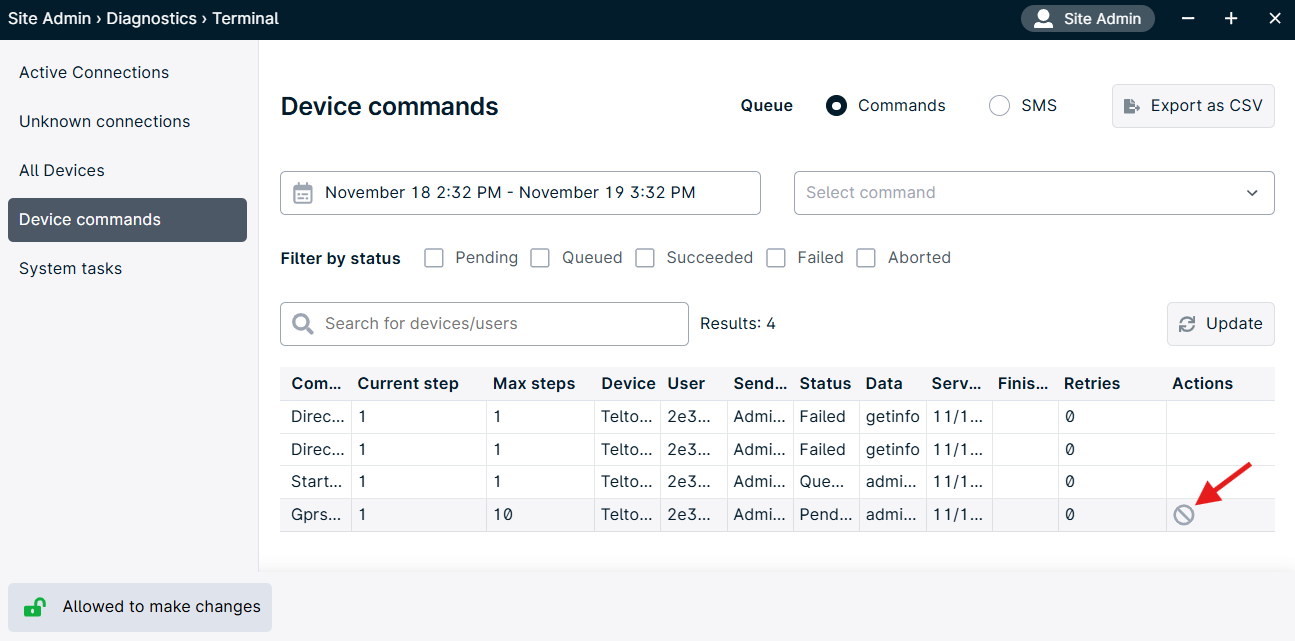This screenshot has height=641, width=1295.
Task: Select the SMS queue radio button
Action: (x=998, y=105)
